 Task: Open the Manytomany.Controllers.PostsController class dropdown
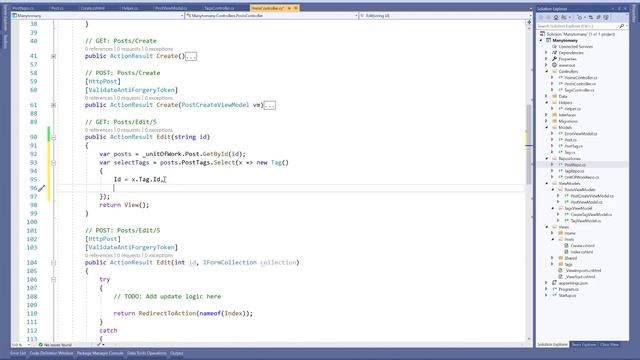coord(272,16)
